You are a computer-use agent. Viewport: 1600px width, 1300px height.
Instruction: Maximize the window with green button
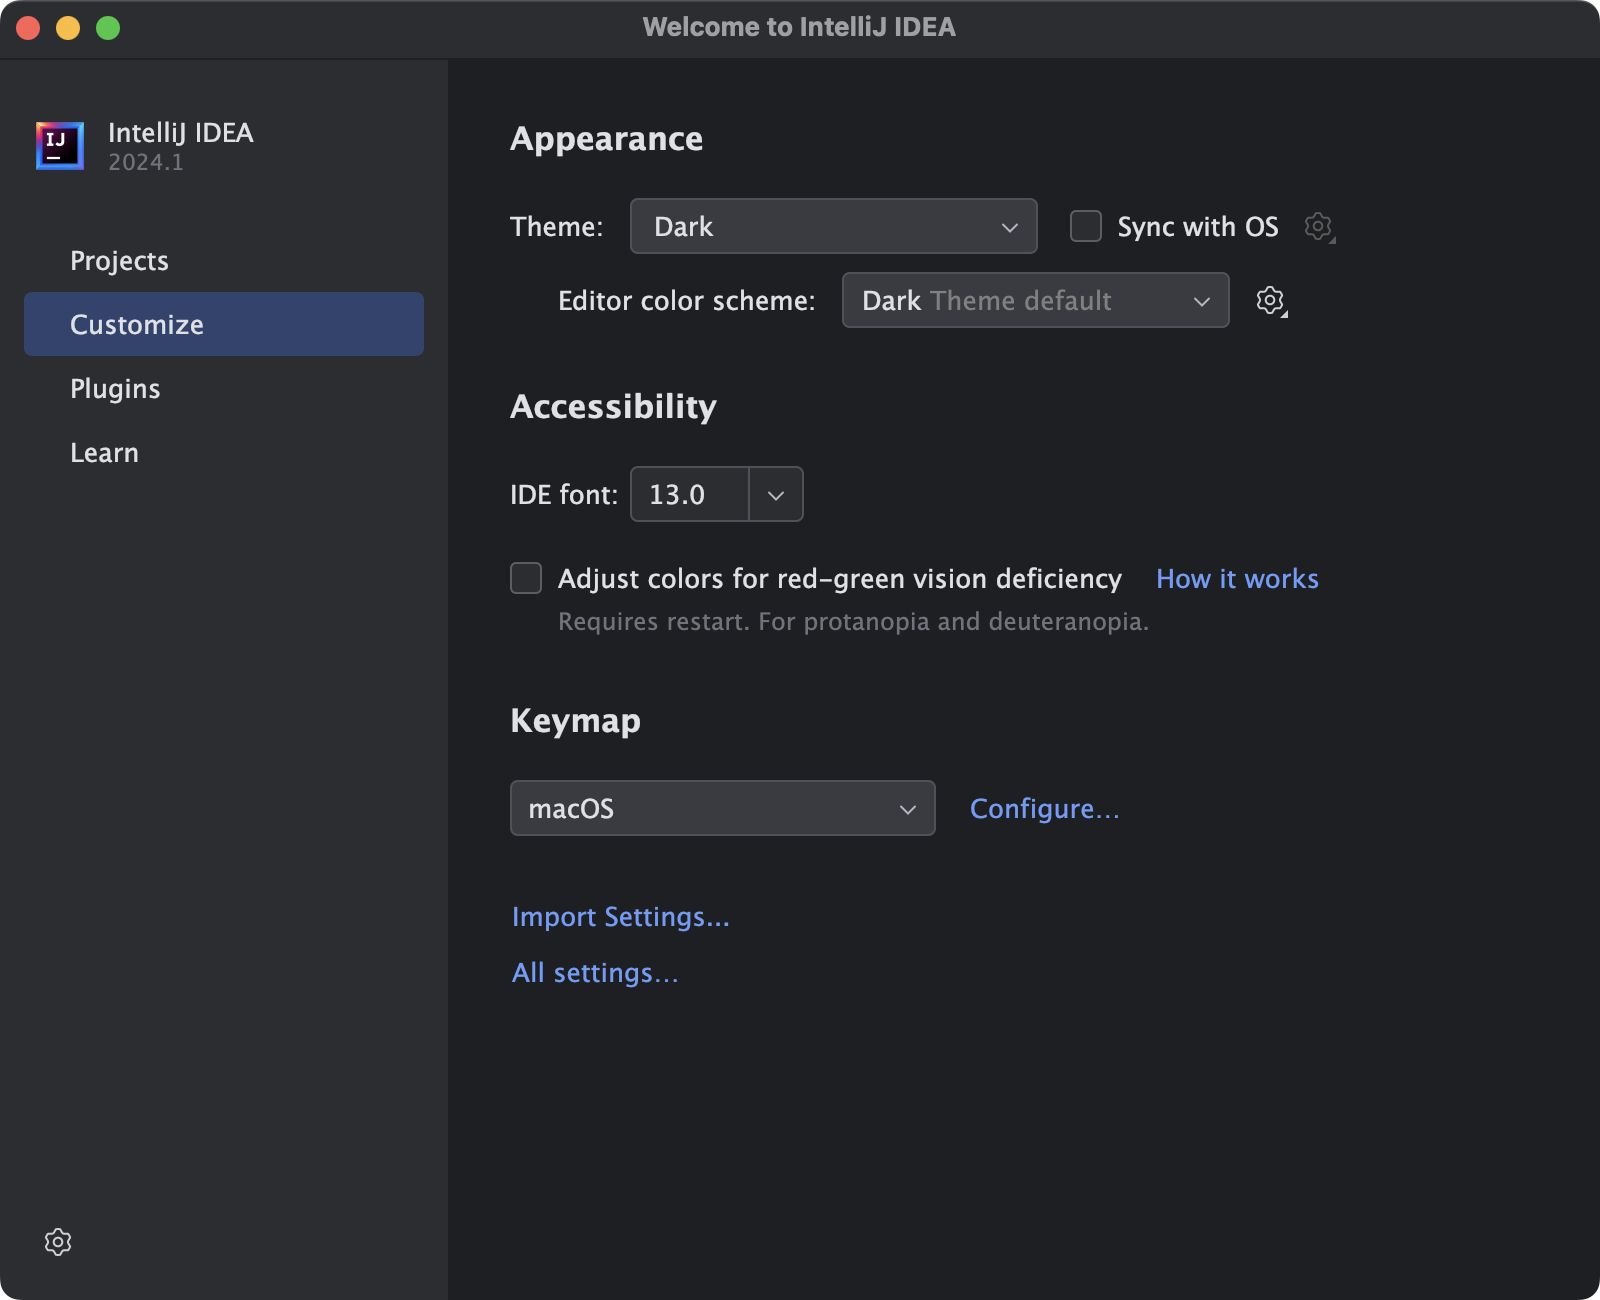click(x=108, y=28)
